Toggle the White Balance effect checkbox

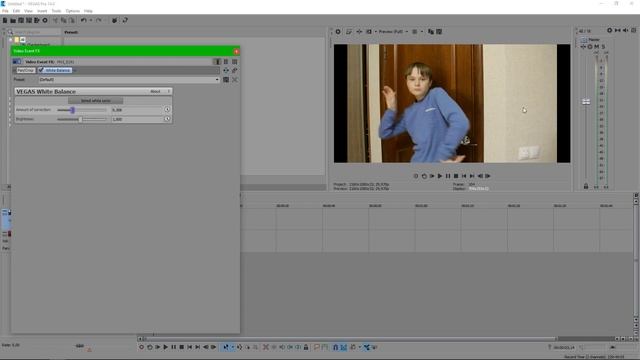[x=41, y=70]
